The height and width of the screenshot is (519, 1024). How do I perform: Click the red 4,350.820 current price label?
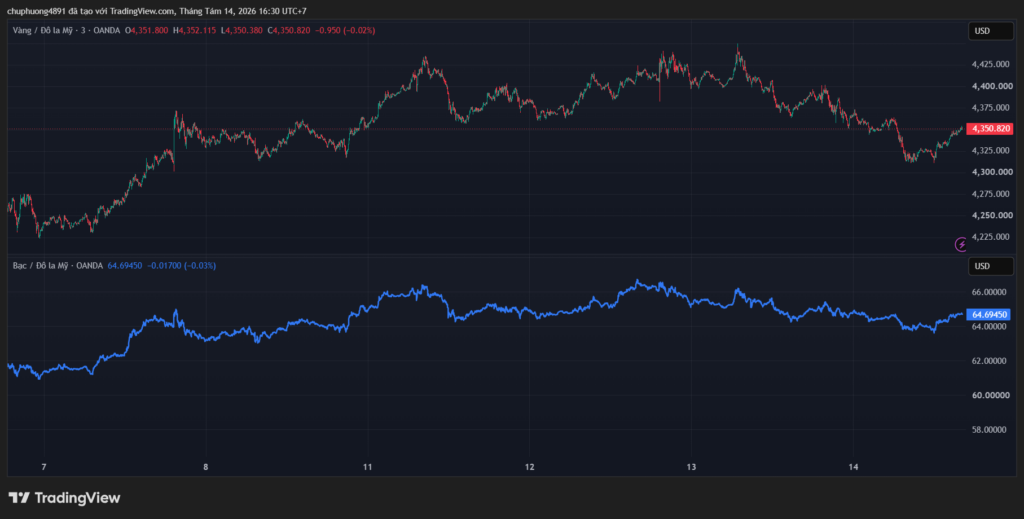989,129
